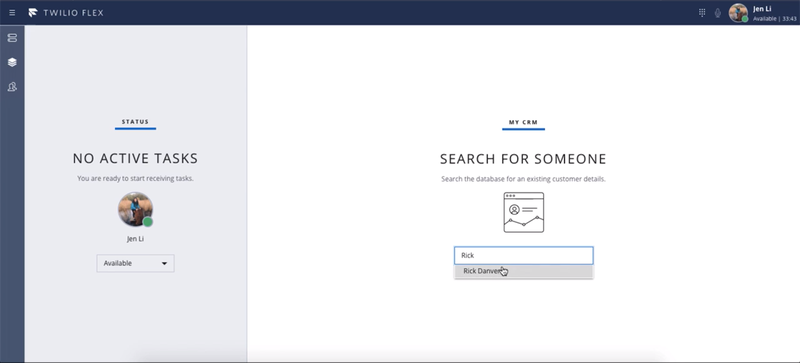Toggle the microphone mute icon
This screenshot has height=363, width=800.
(x=718, y=13)
